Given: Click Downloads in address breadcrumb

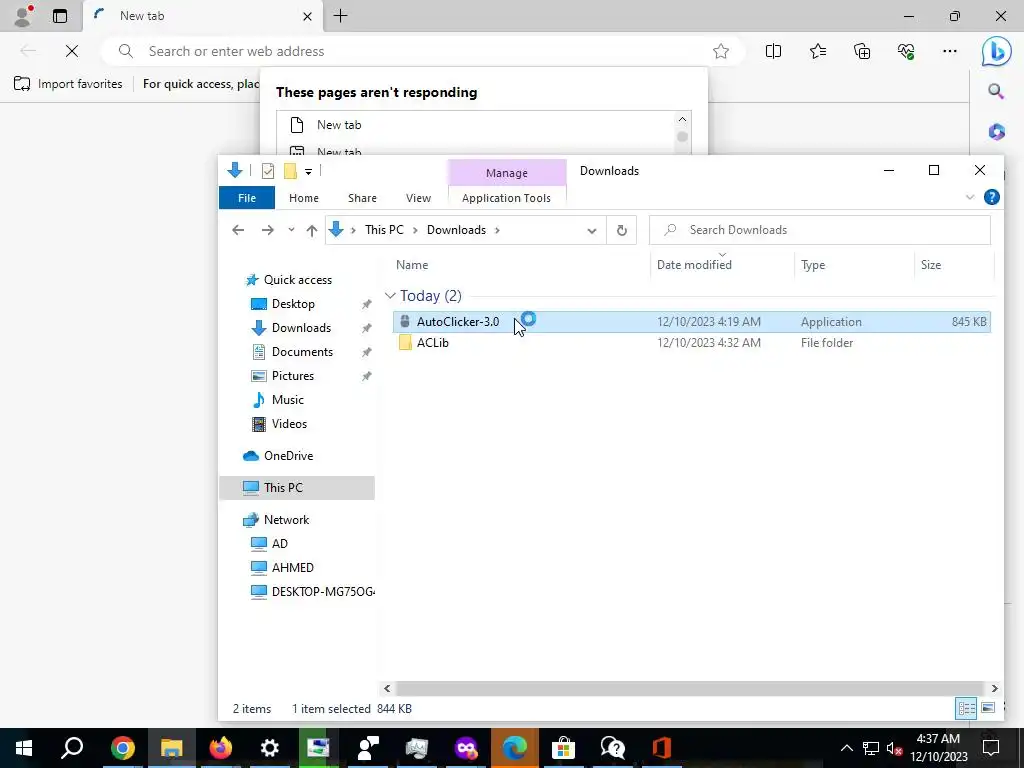Looking at the screenshot, I should [456, 230].
